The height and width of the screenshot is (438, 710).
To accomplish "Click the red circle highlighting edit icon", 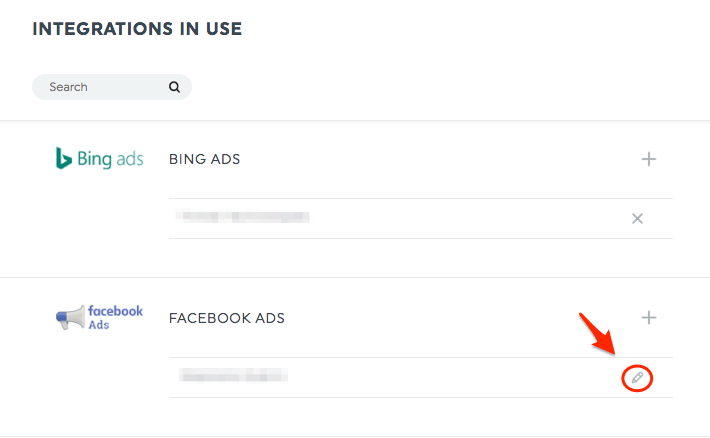I will click(x=637, y=378).
